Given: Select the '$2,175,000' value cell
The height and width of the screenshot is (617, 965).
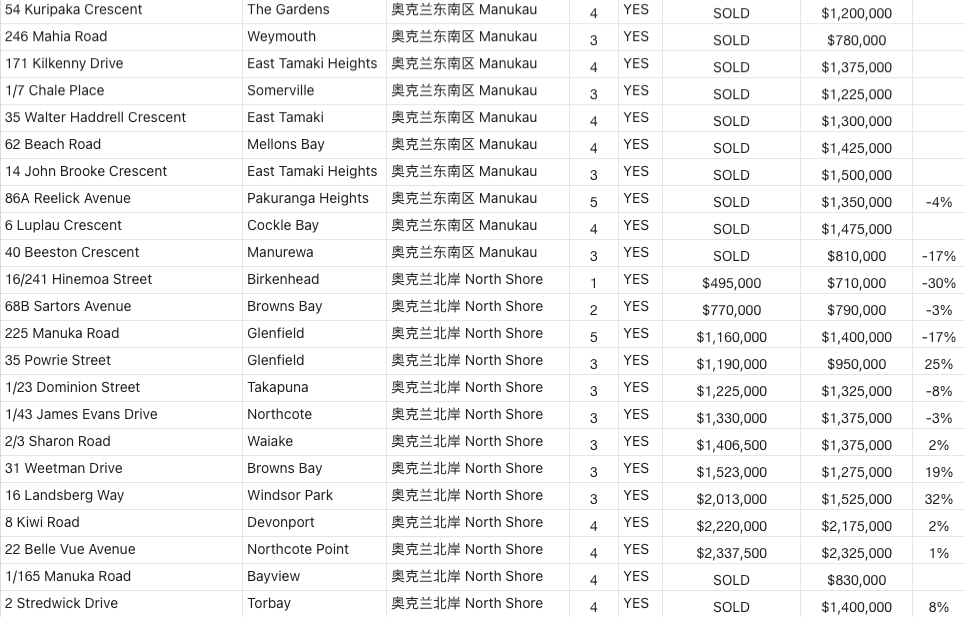Looking at the screenshot, I should pyautogui.click(x=856, y=525).
